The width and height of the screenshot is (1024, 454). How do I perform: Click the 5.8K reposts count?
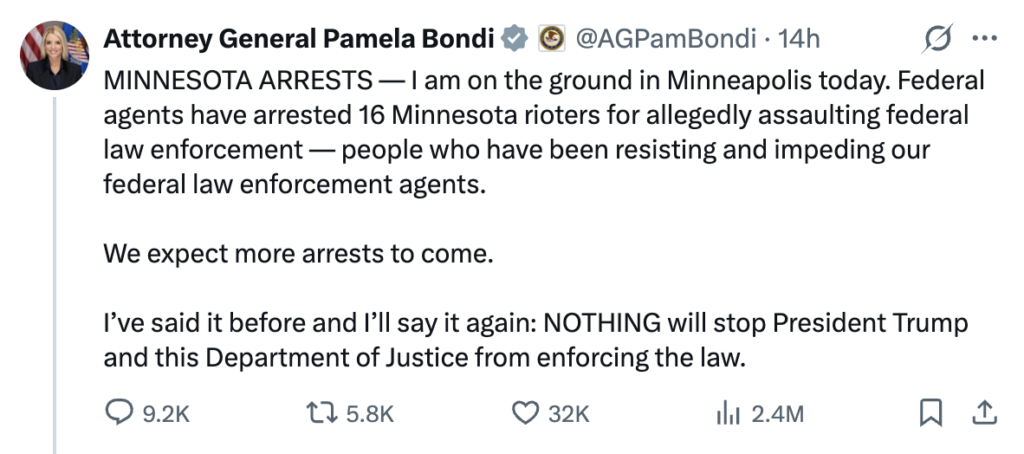tap(370, 413)
